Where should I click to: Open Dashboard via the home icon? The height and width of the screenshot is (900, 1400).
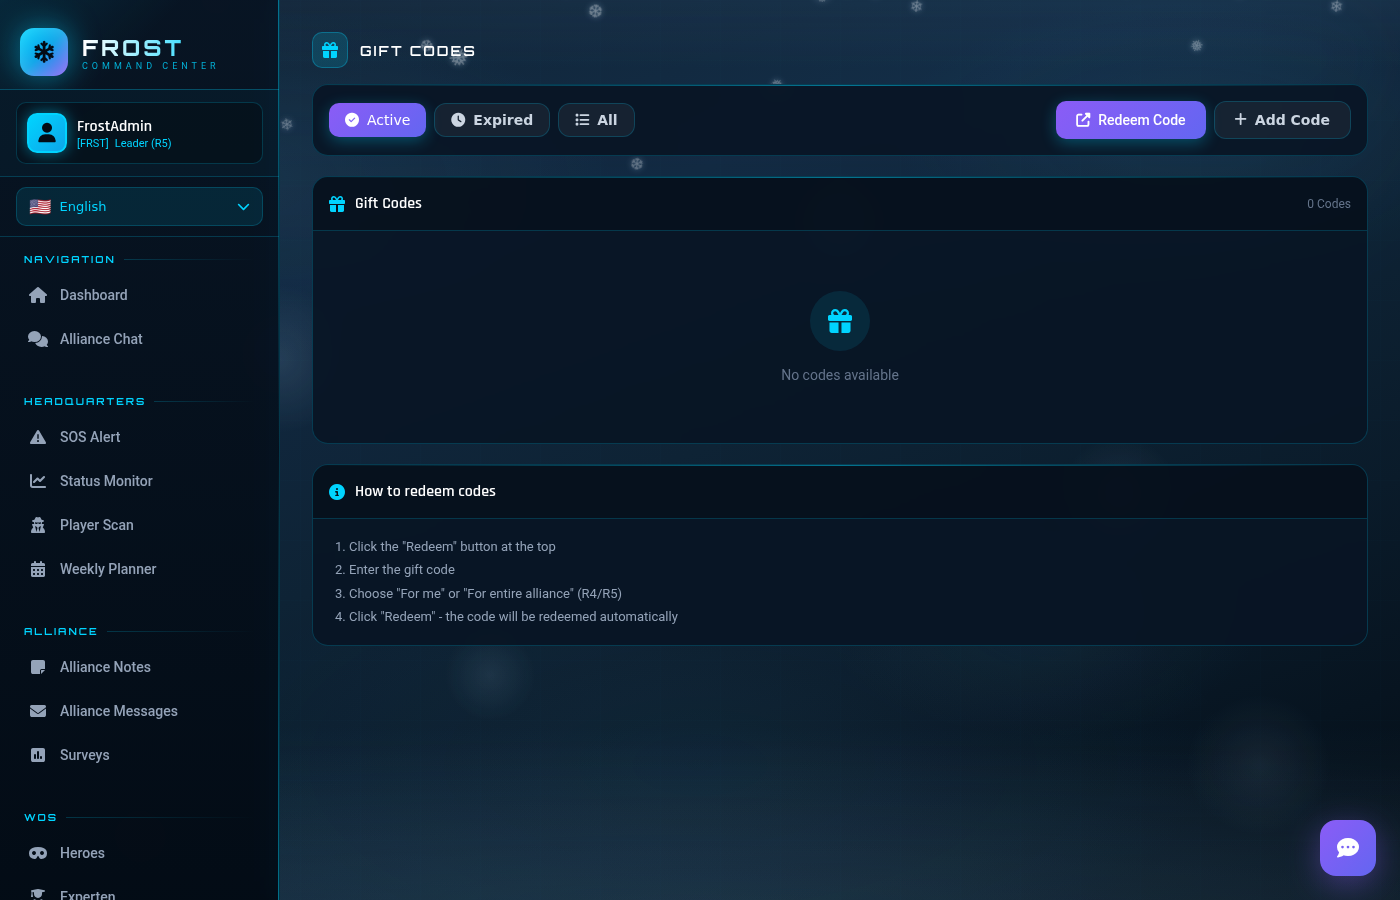[x=38, y=295]
